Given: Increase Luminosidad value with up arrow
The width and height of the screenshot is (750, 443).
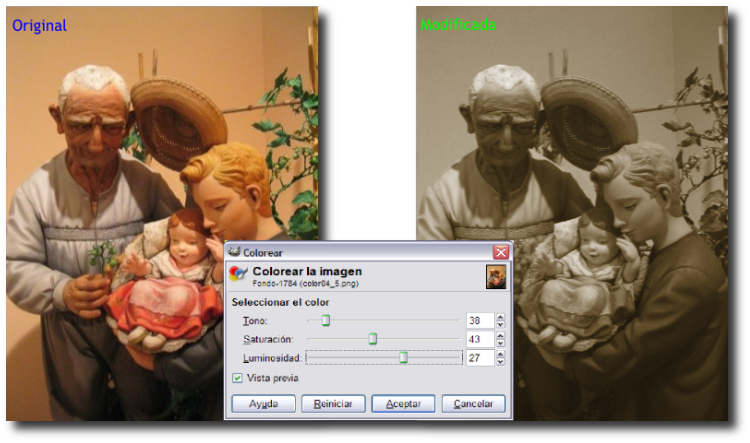Looking at the screenshot, I should tap(500, 353).
